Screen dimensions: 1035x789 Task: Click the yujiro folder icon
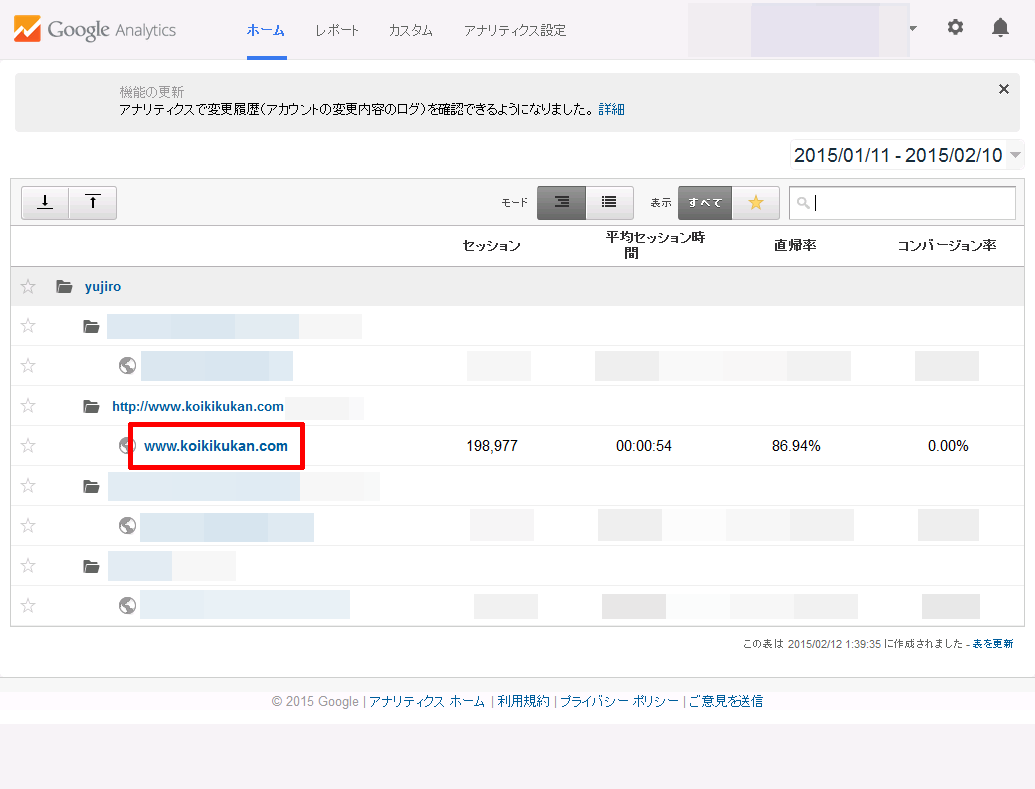click(x=64, y=287)
